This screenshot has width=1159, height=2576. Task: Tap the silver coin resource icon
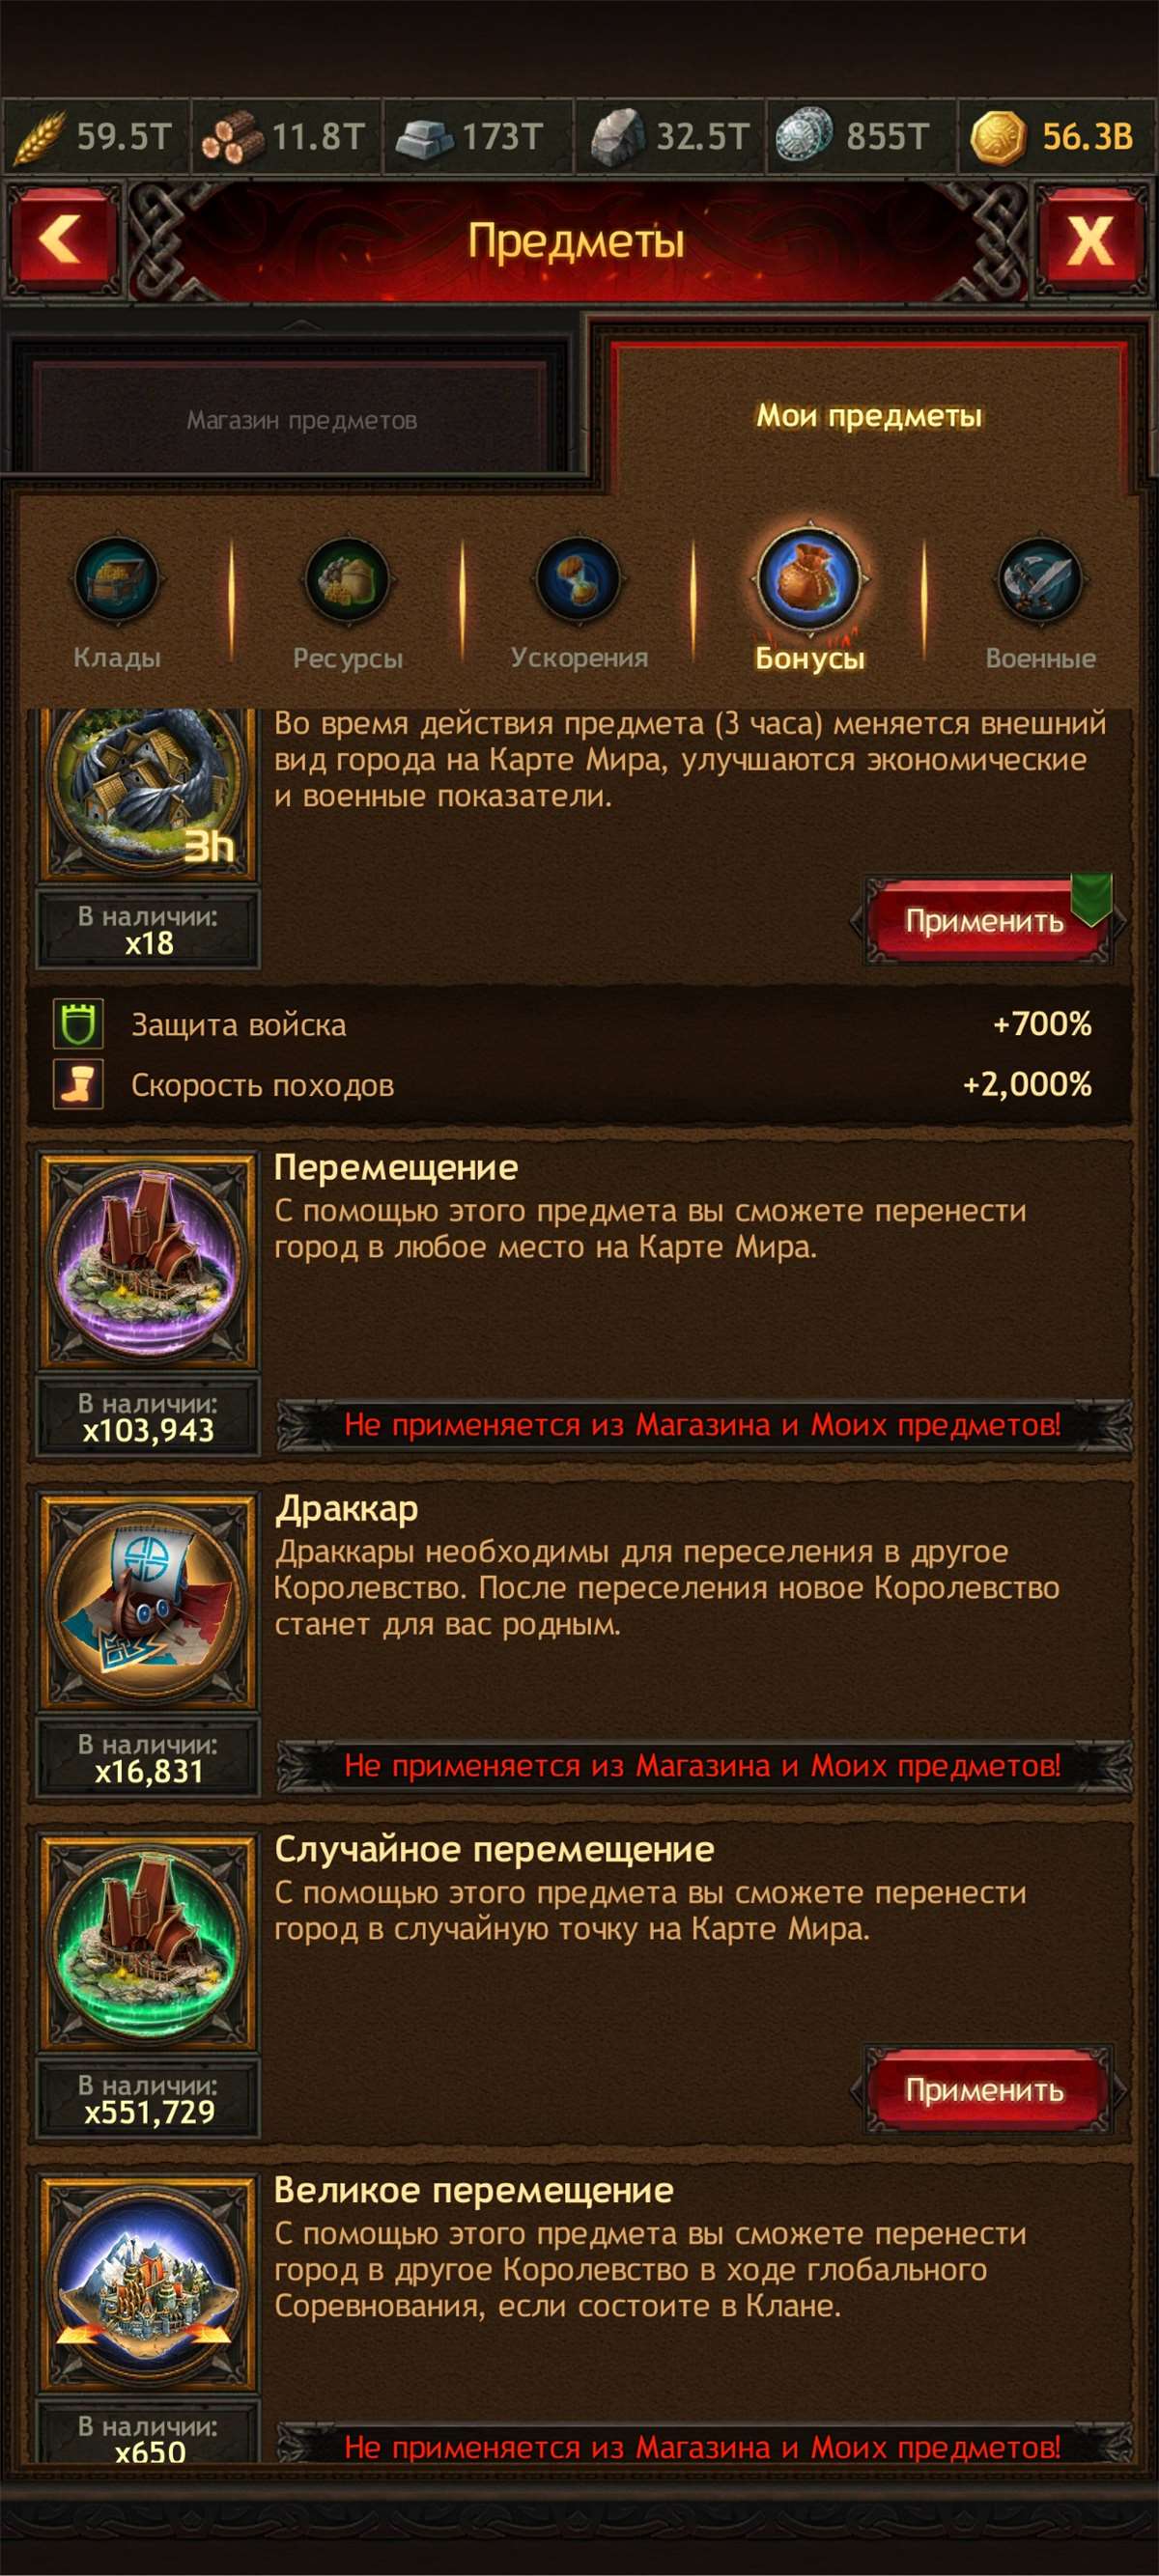coord(804,137)
